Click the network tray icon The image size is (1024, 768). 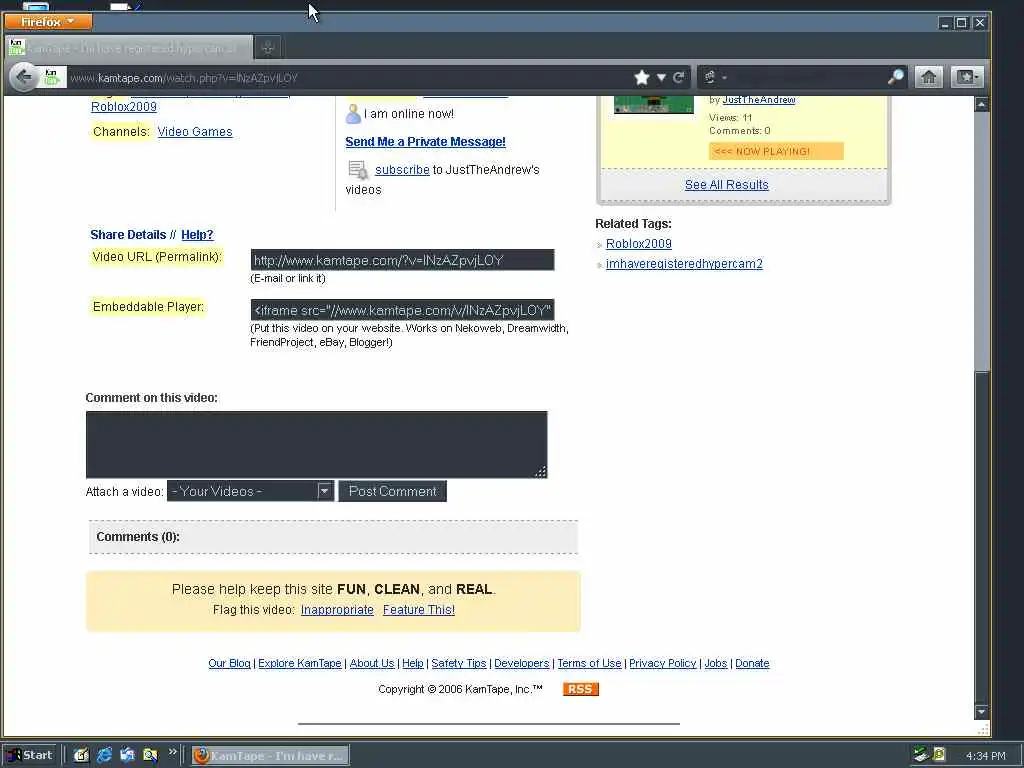[921, 755]
